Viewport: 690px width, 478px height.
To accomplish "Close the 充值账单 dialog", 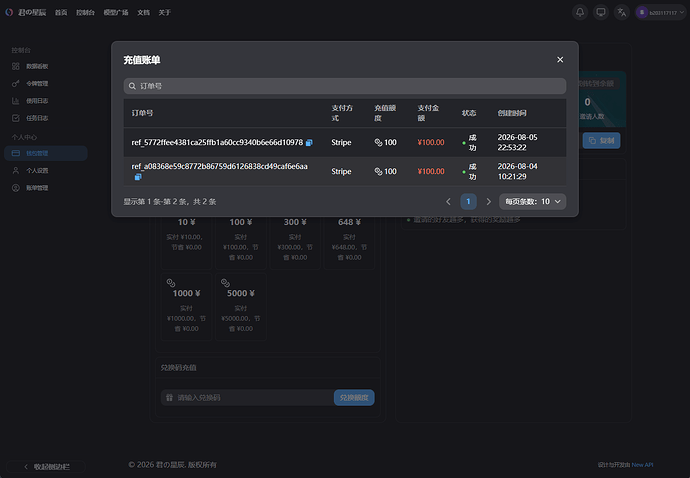I will click(560, 59).
